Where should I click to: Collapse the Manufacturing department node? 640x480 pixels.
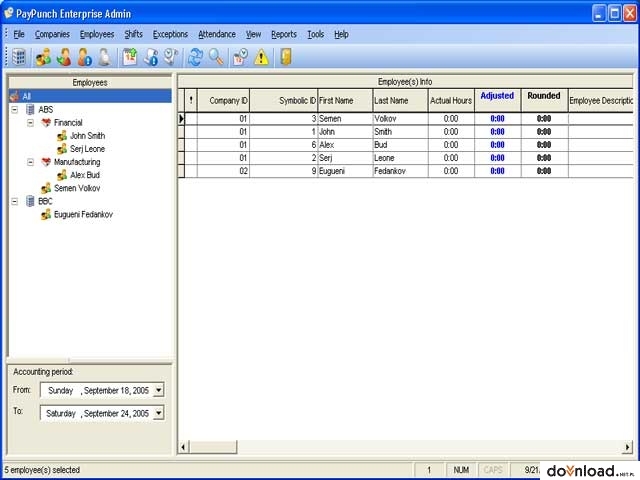(31, 162)
